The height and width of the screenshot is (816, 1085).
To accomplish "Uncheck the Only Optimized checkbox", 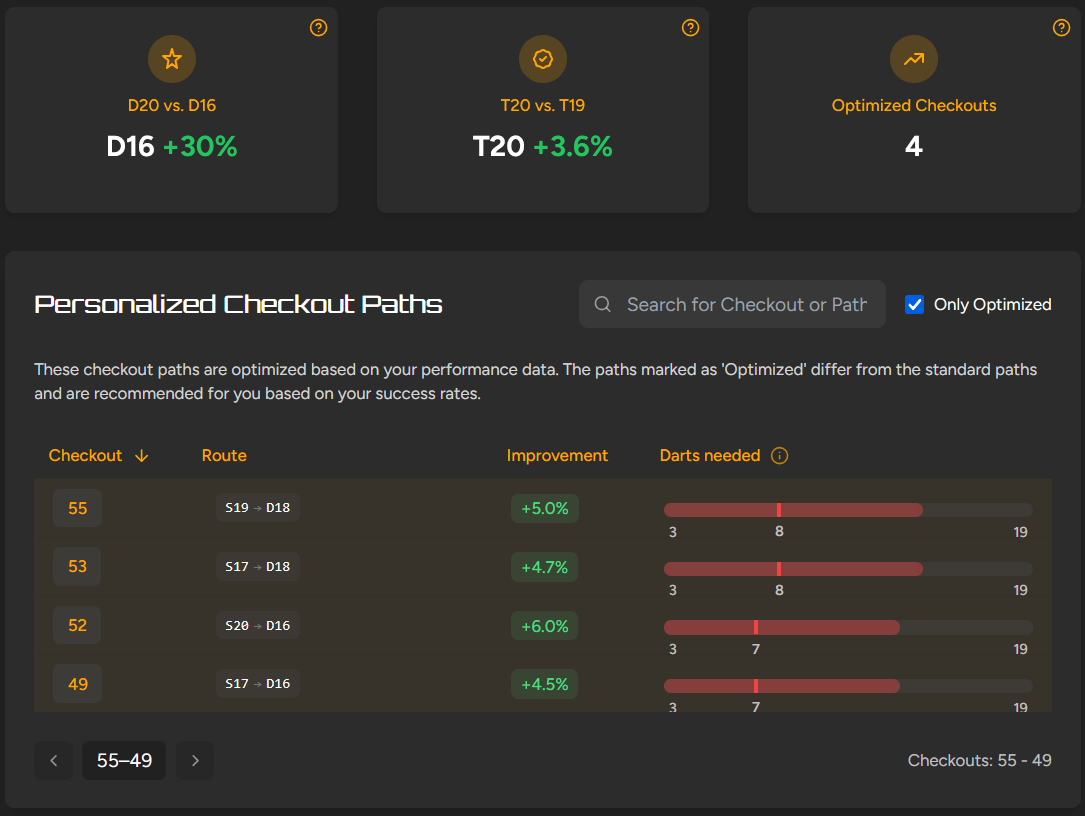I will (914, 305).
